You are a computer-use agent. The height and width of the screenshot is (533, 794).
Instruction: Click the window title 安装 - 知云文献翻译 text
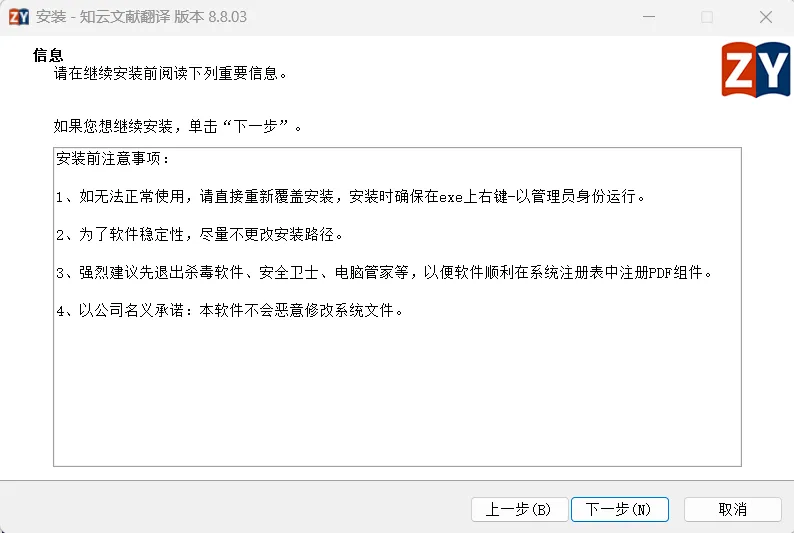(141, 17)
